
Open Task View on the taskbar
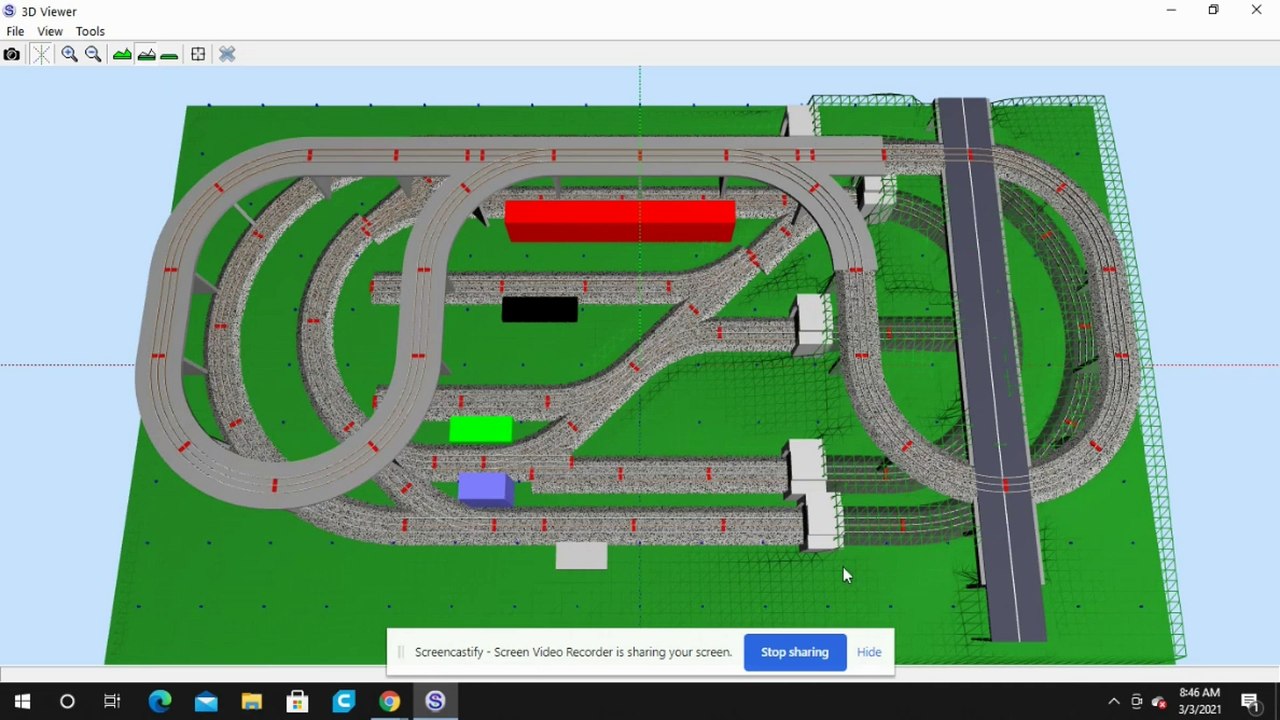tap(112, 702)
